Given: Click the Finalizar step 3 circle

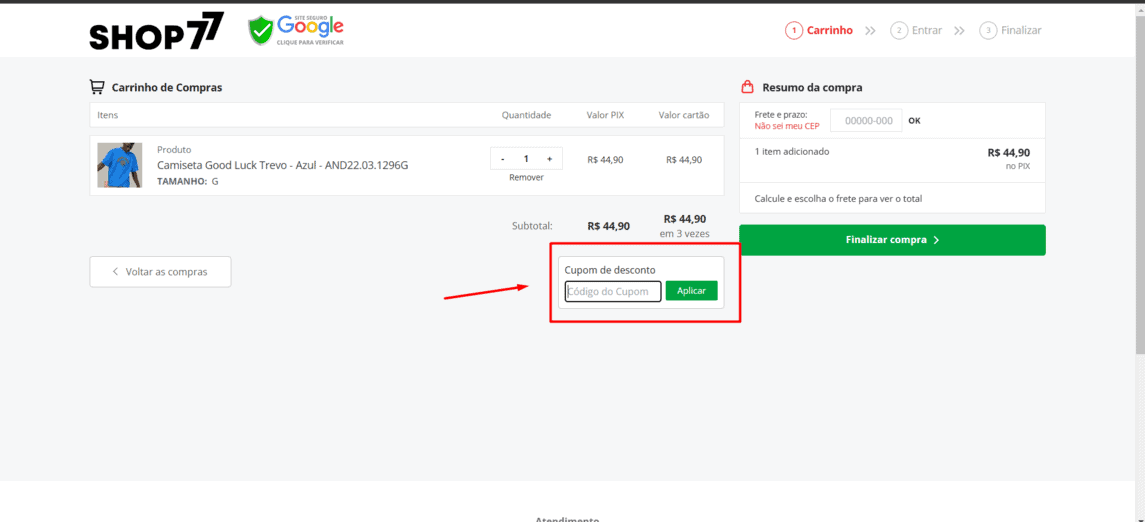Looking at the screenshot, I should (988, 30).
